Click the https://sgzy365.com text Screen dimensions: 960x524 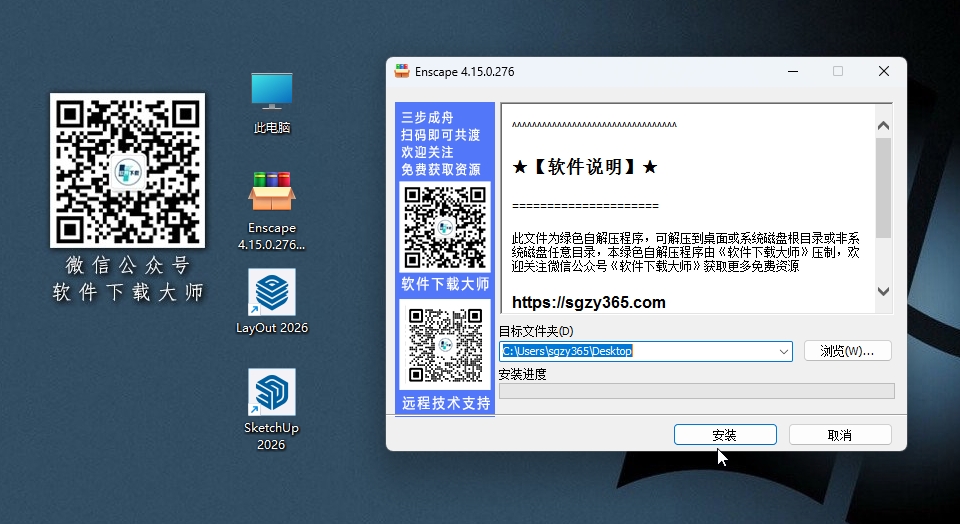[588, 302]
